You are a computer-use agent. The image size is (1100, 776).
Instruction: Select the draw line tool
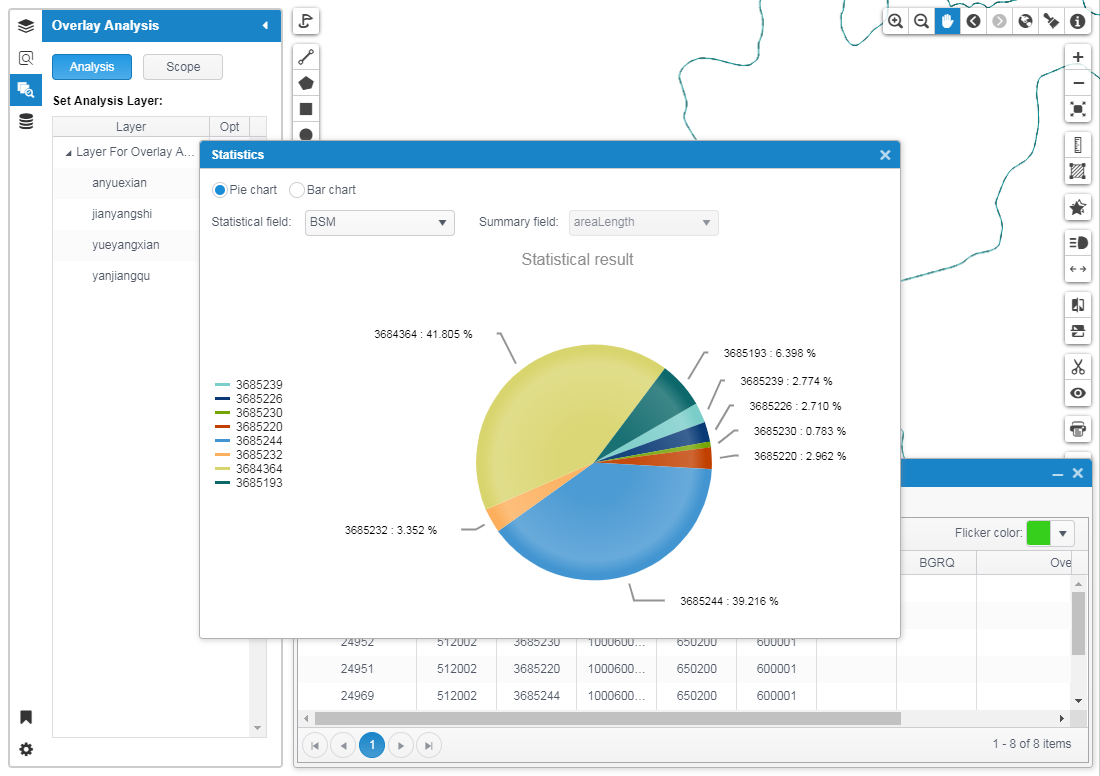(x=306, y=57)
